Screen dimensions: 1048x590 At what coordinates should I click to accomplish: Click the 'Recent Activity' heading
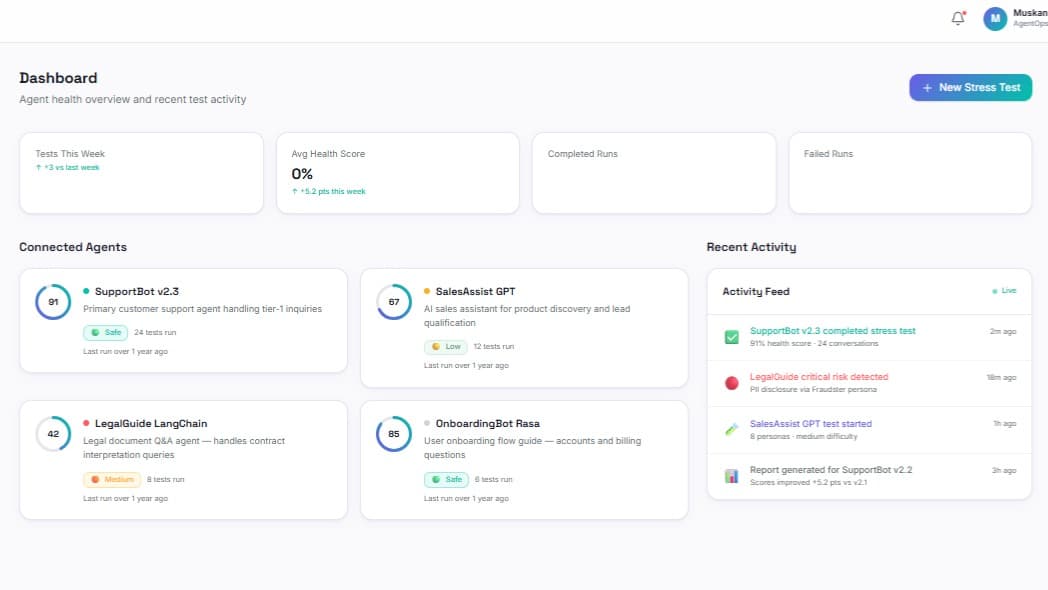pos(751,247)
